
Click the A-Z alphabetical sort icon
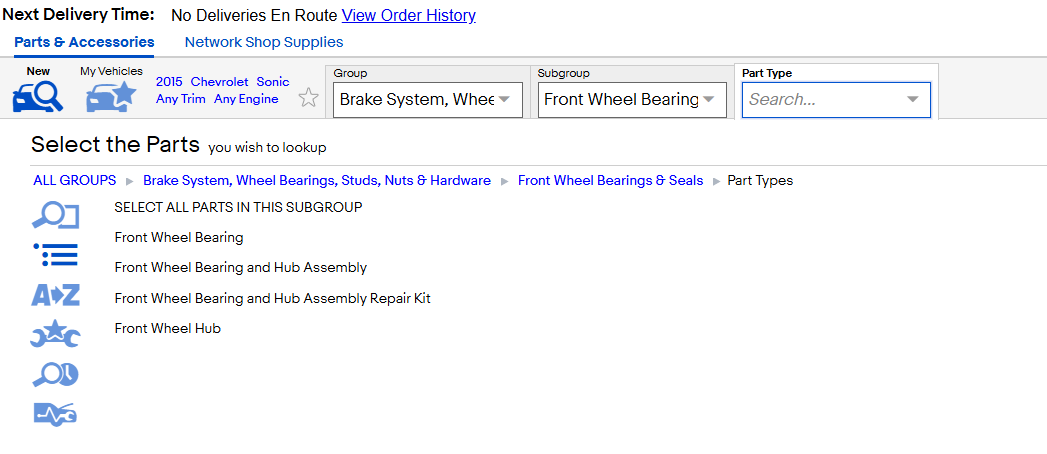(x=55, y=294)
